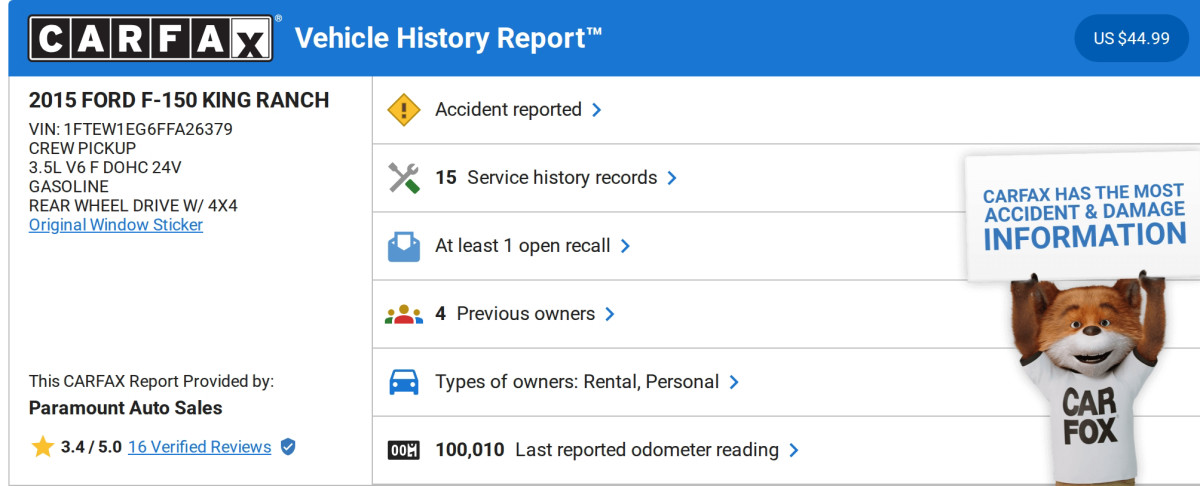
Task: Expand Accident reported chevron arrow
Action: tap(597, 110)
